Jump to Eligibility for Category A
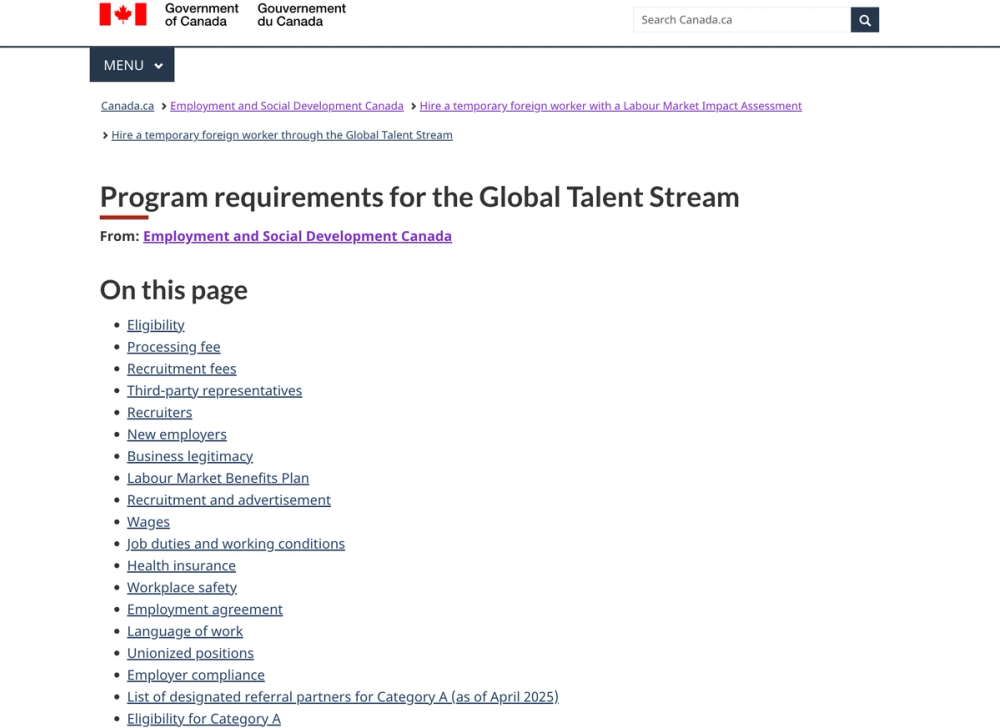 coord(203,718)
